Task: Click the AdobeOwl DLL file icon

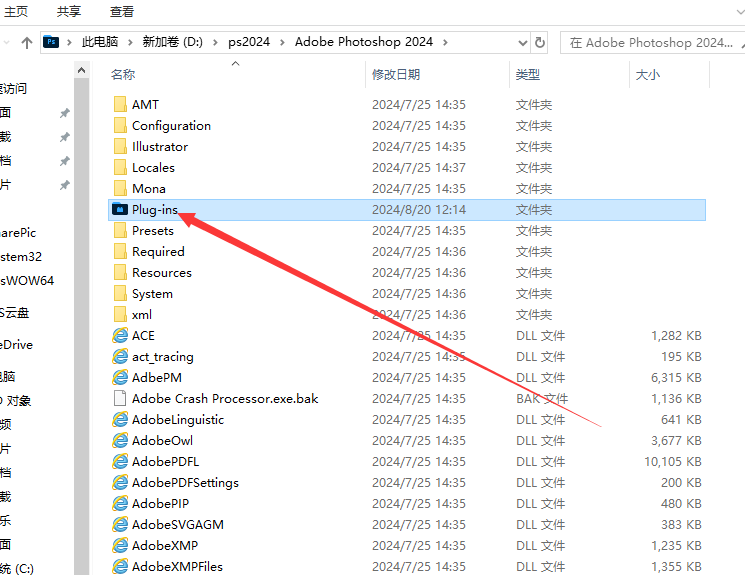Action: click(120, 441)
